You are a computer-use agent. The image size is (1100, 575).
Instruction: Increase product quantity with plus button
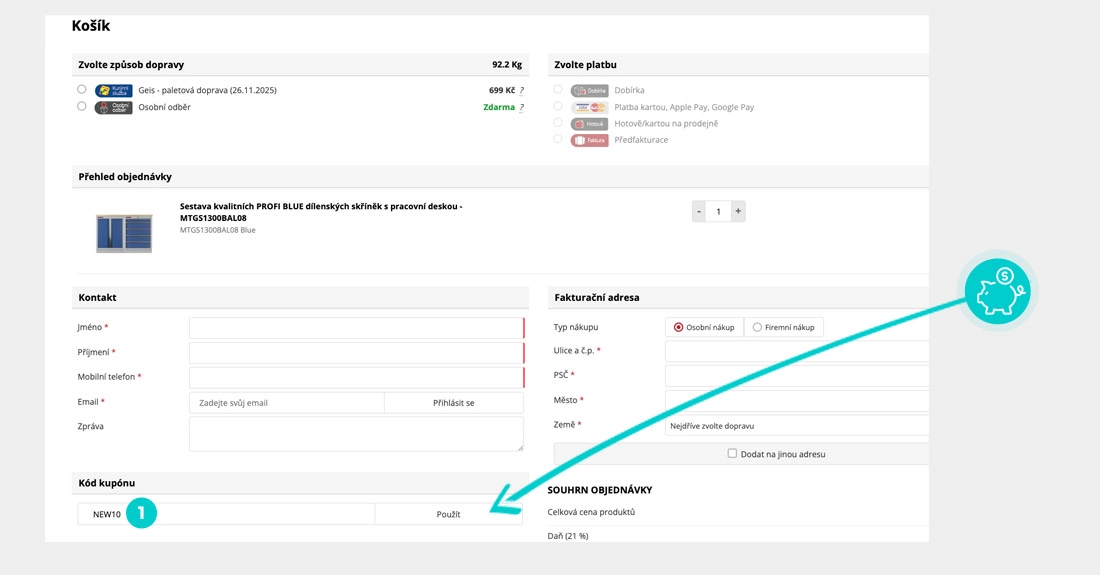(738, 211)
